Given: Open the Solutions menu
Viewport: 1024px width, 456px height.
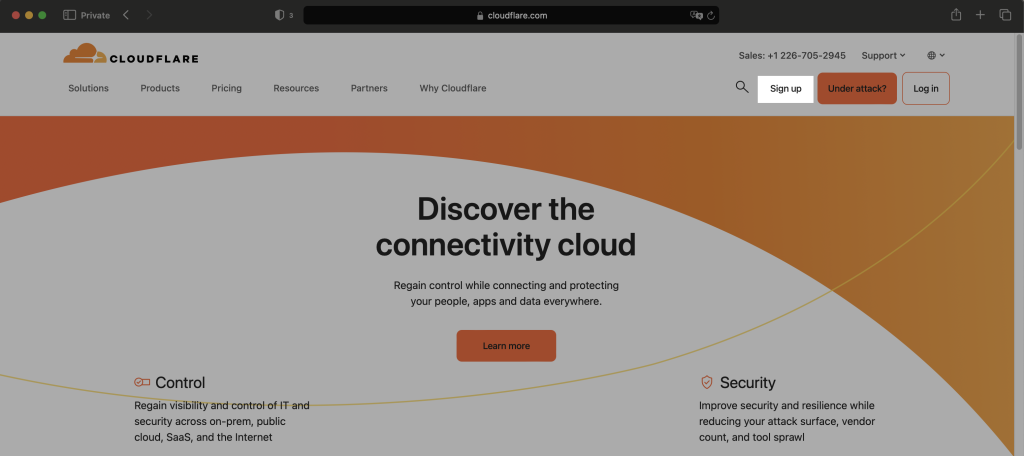Looking at the screenshot, I should tap(88, 88).
